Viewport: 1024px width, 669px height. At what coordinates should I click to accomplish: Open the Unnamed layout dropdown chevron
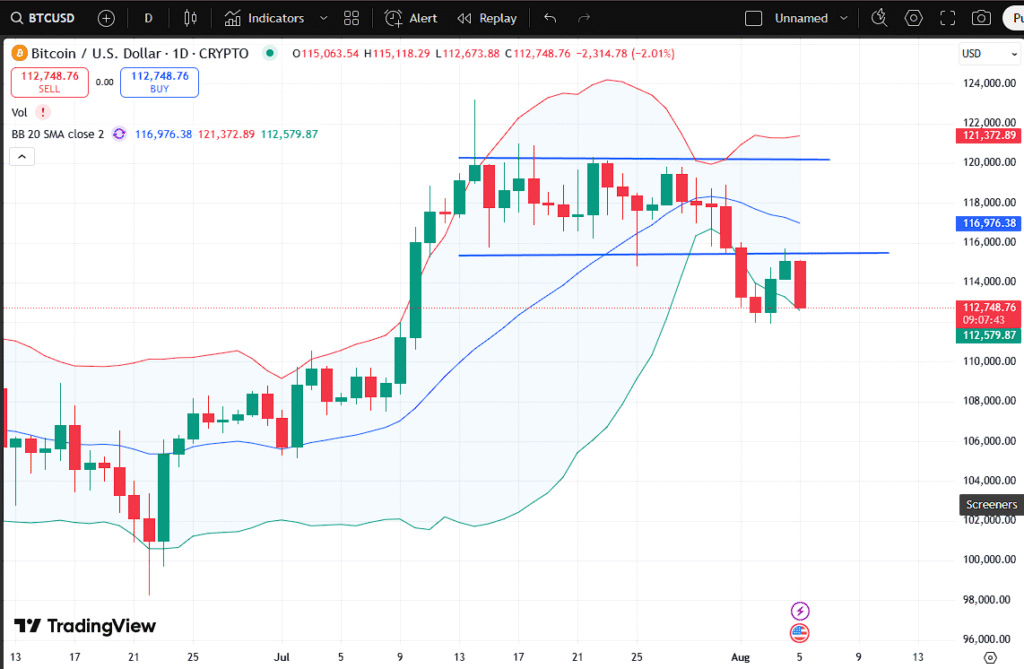click(x=845, y=18)
